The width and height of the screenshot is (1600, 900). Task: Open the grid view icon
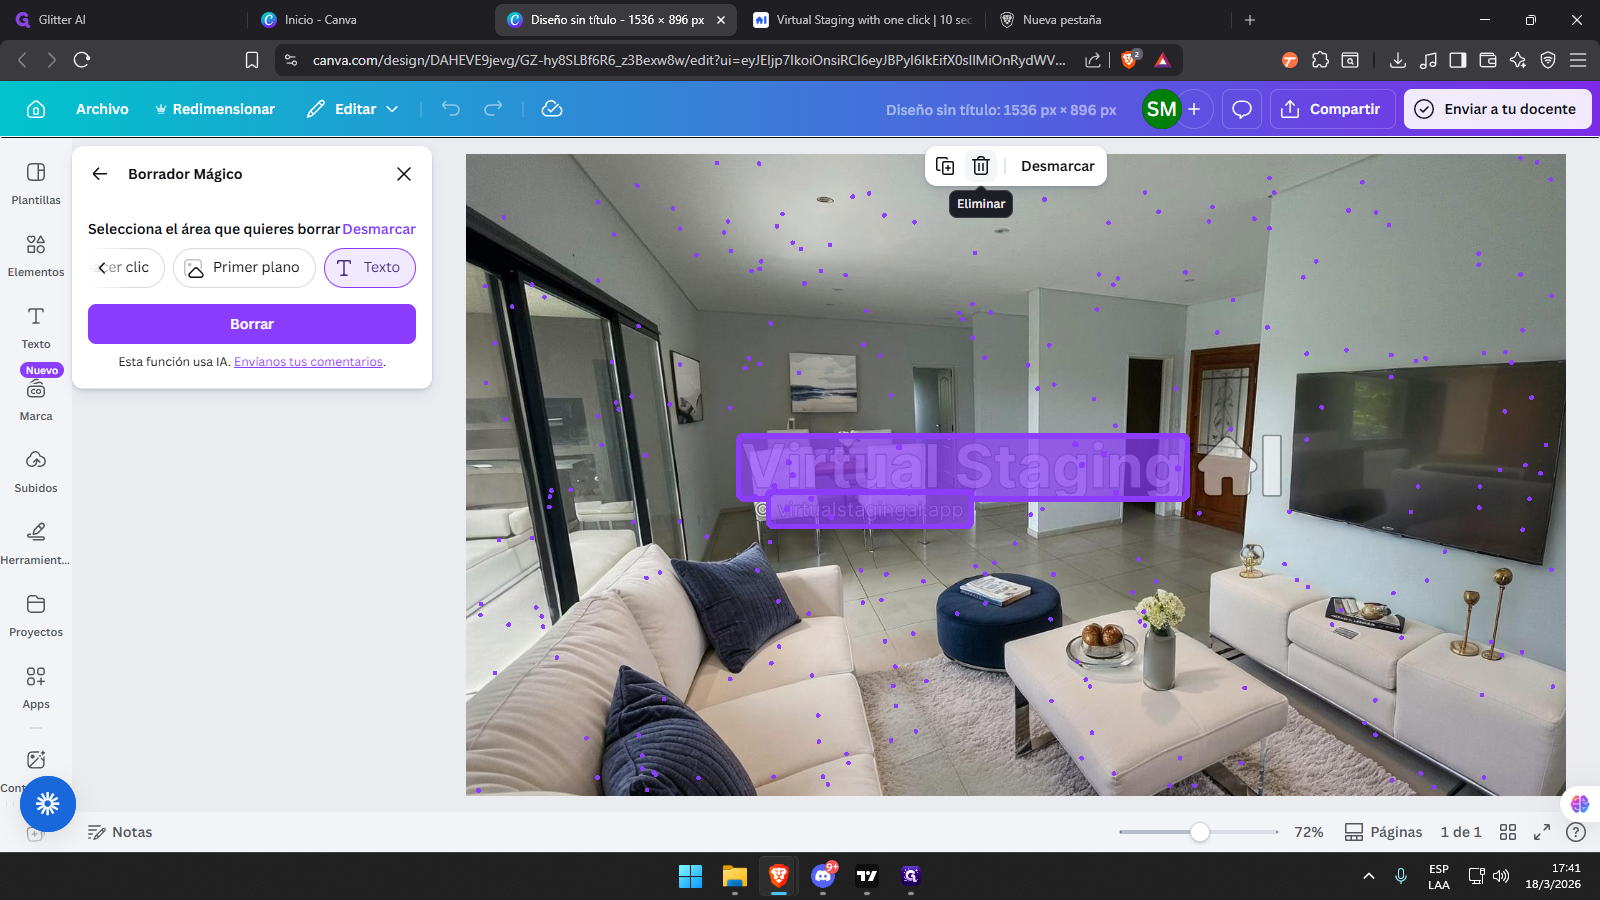pos(1508,832)
